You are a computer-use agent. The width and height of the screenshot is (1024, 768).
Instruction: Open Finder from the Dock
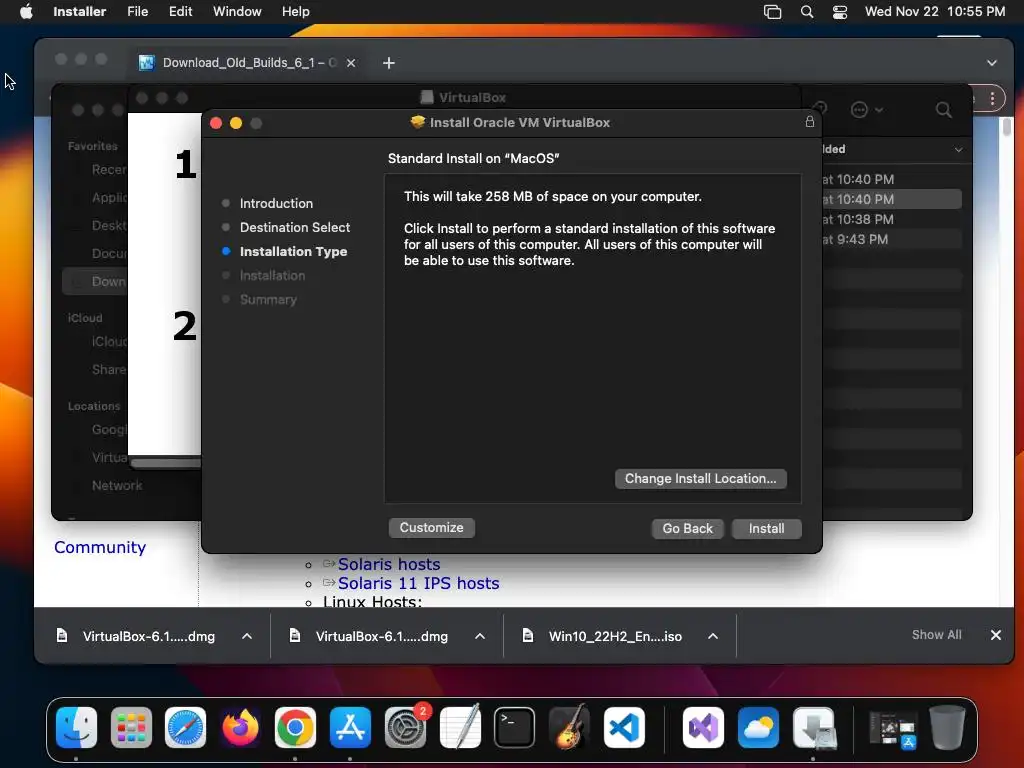[76, 727]
